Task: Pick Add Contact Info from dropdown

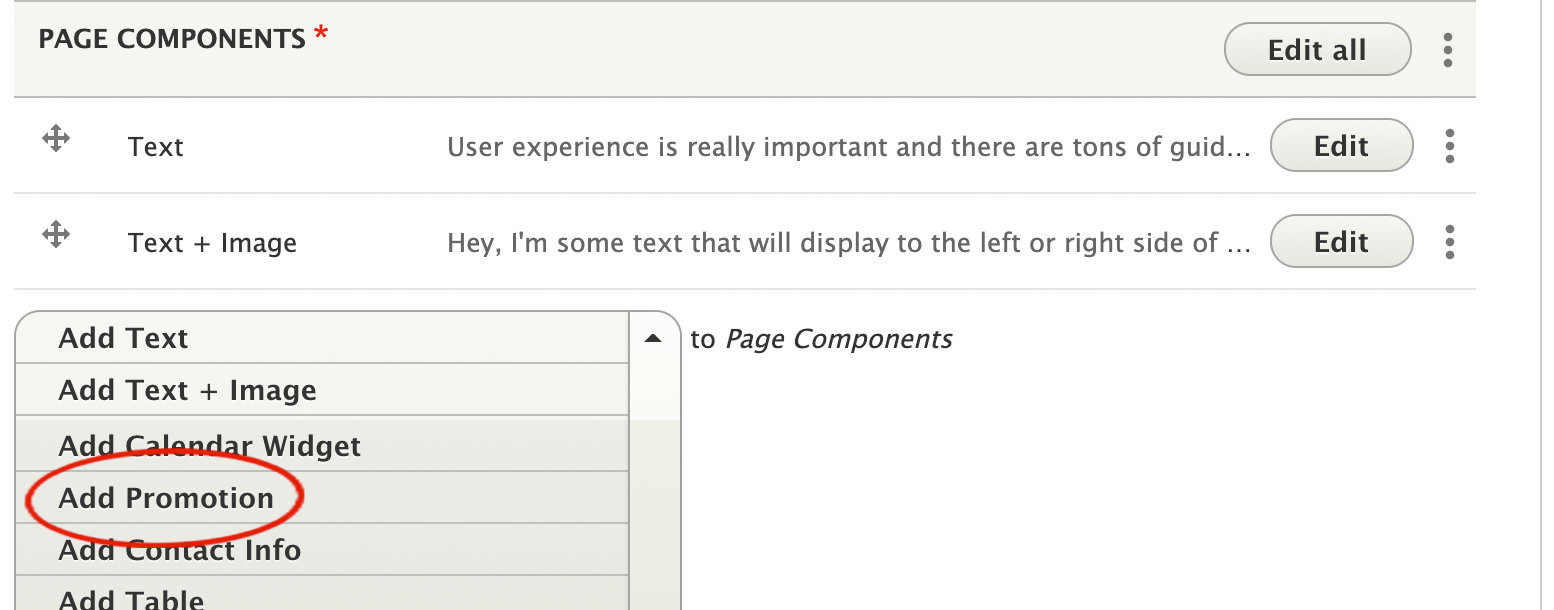Action: click(322, 550)
